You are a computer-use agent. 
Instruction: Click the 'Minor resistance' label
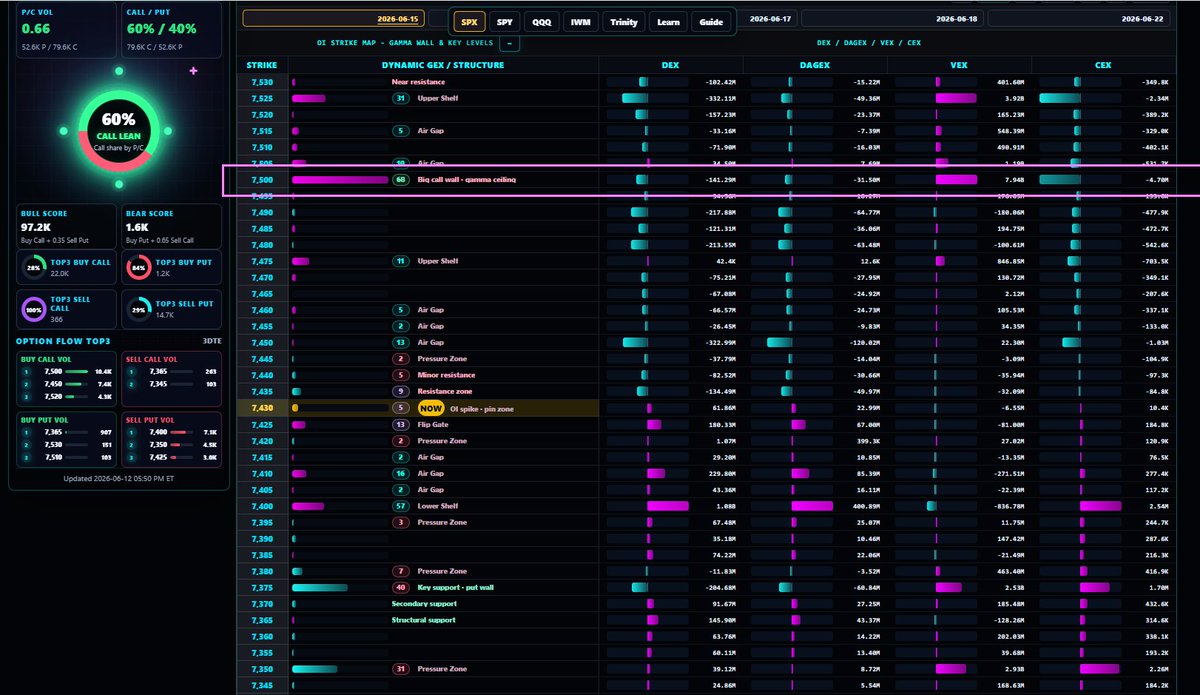point(446,375)
